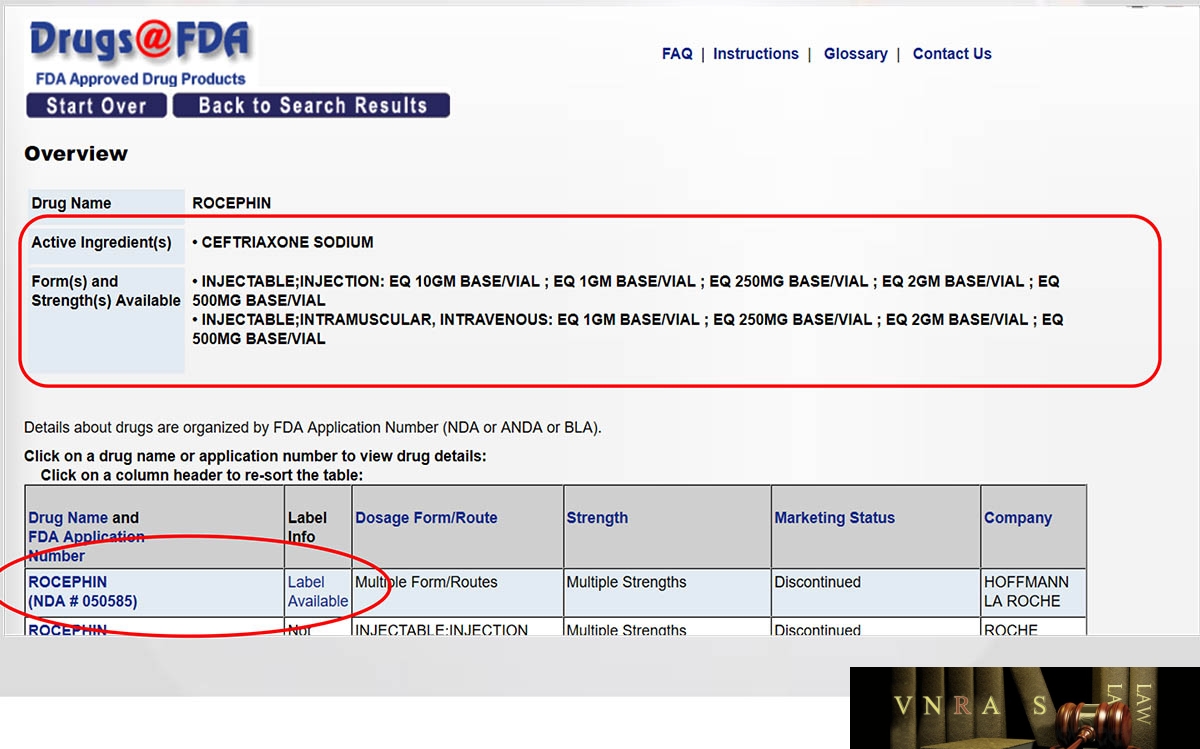Open the Contact Us page

coord(952,54)
